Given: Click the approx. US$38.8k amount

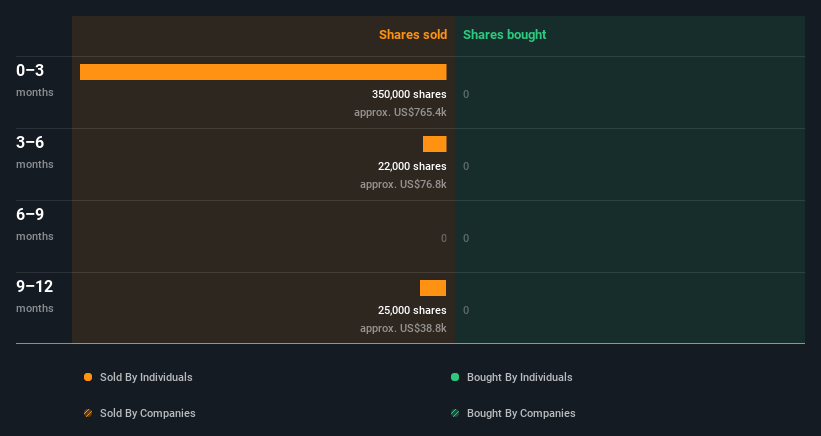Looking at the screenshot, I should (x=403, y=328).
